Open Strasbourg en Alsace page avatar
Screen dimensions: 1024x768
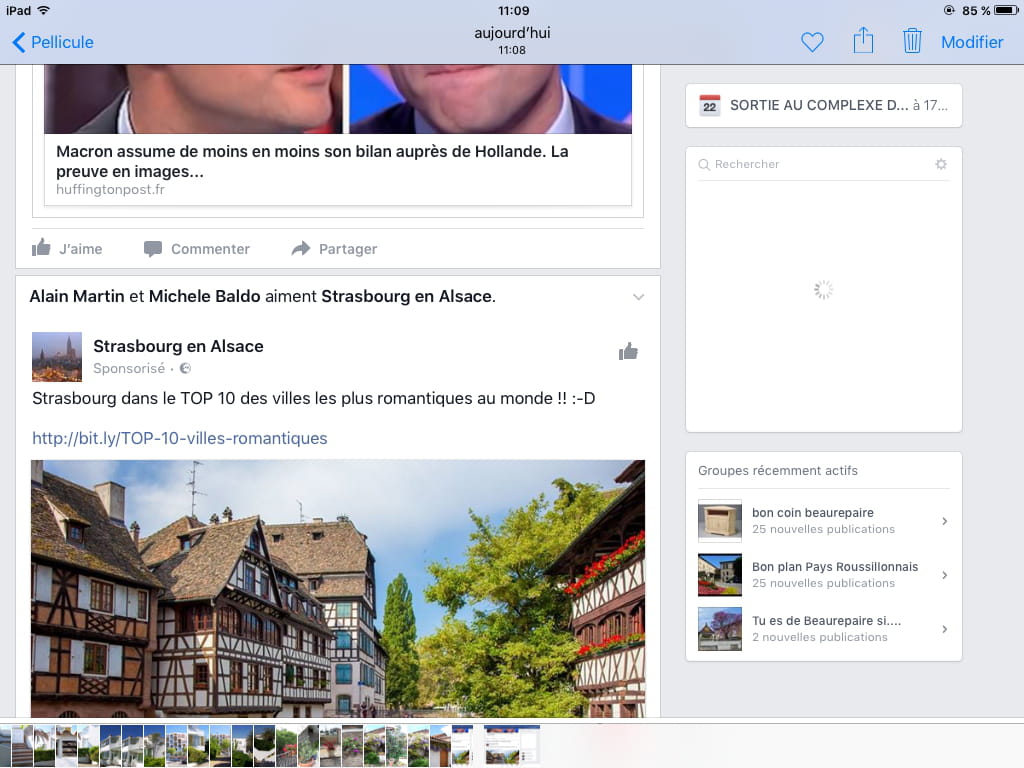[x=57, y=357]
